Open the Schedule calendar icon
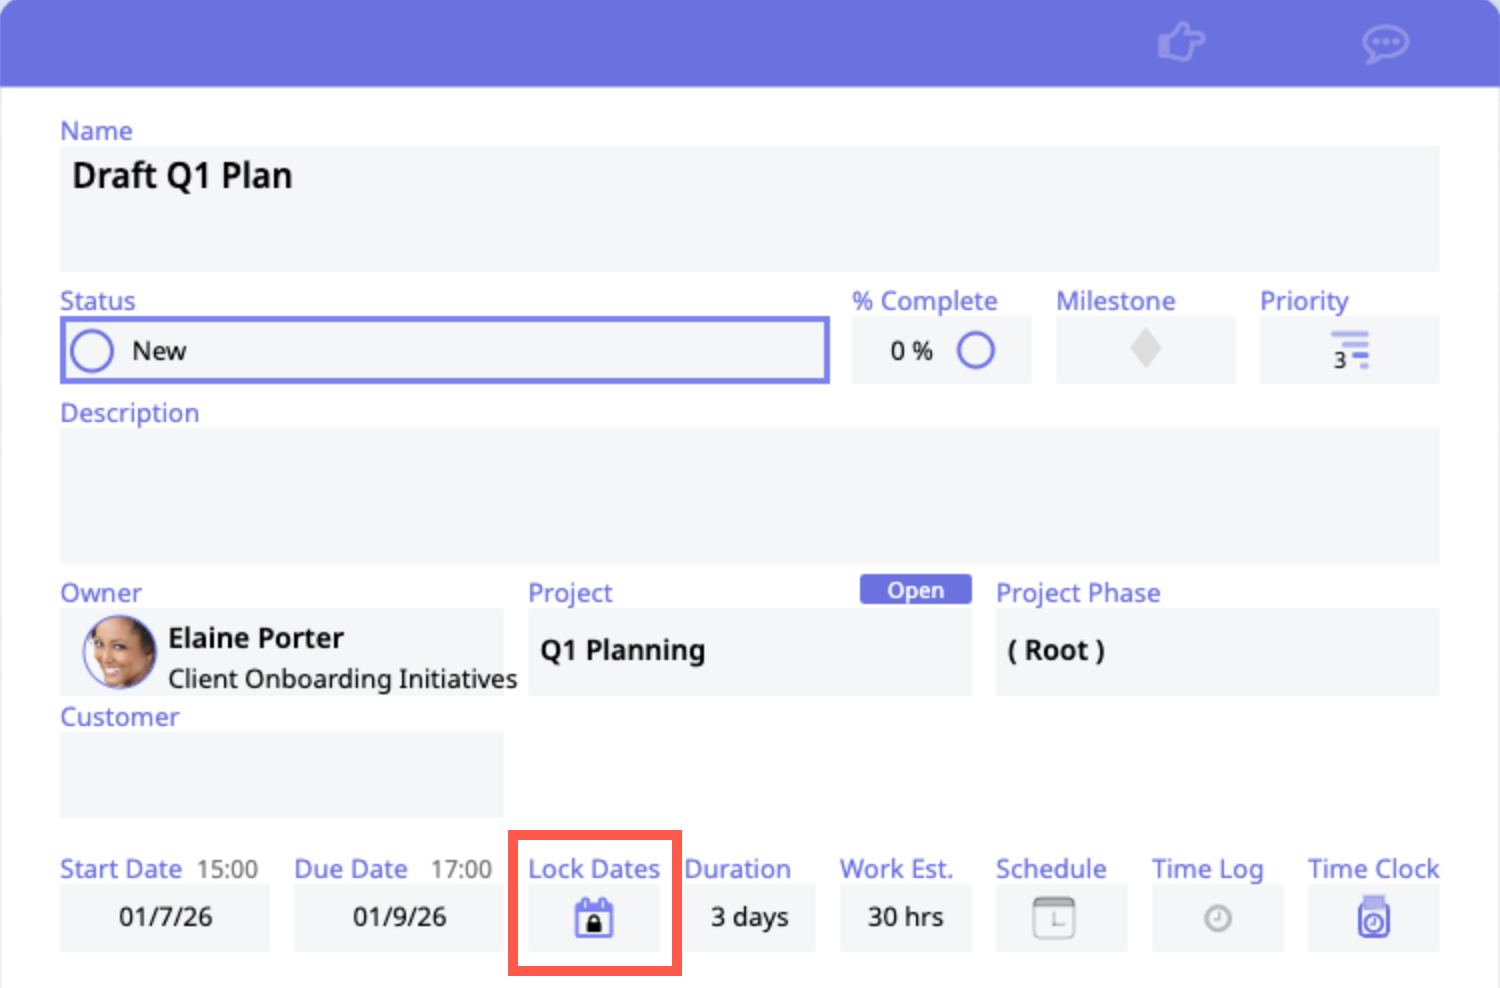The height and width of the screenshot is (988, 1500). pos(1053,918)
